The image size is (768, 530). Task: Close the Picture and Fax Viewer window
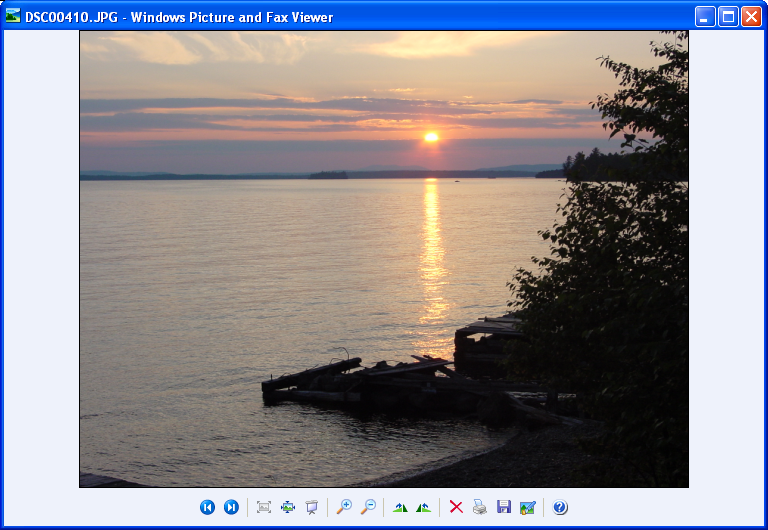coord(751,17)
